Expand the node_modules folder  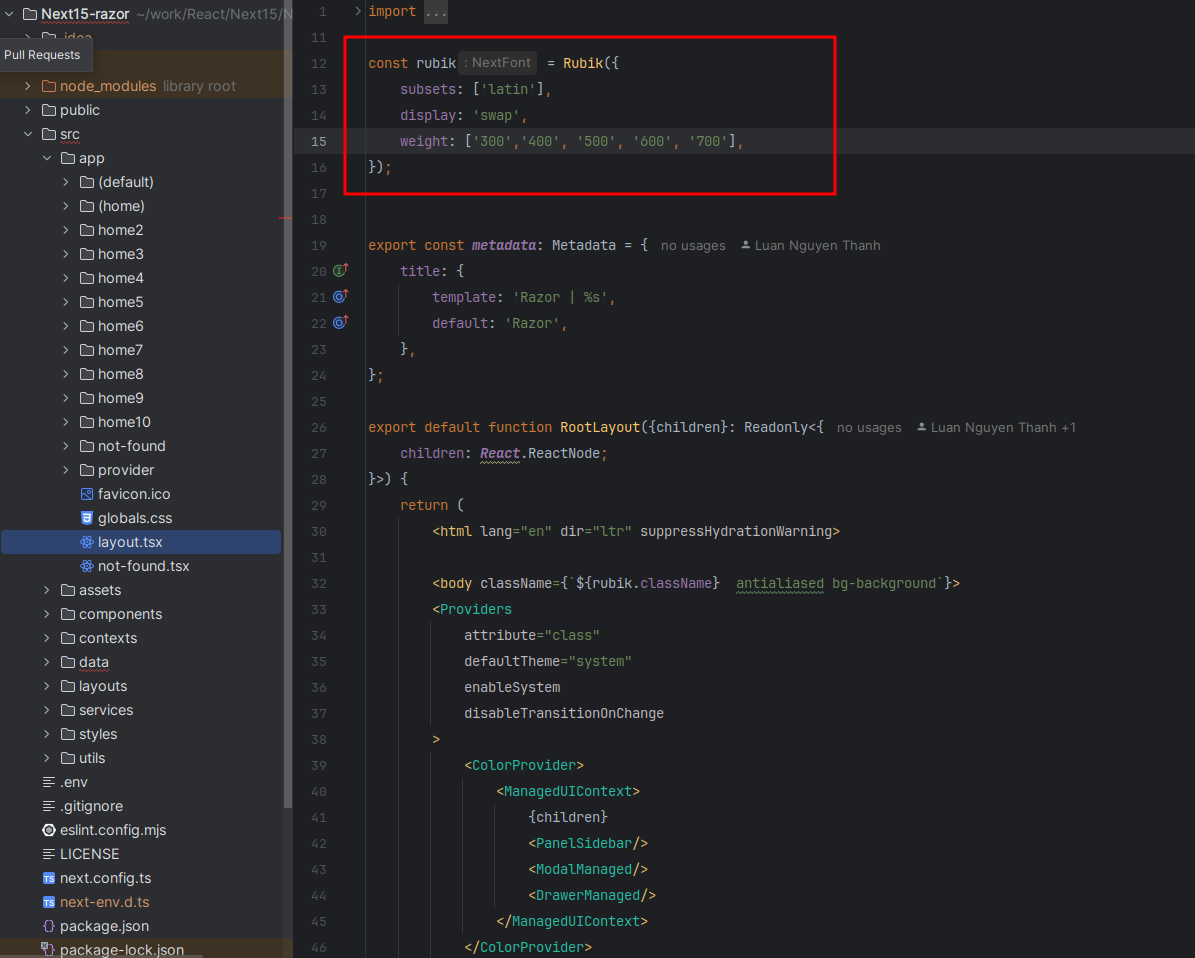28,86
